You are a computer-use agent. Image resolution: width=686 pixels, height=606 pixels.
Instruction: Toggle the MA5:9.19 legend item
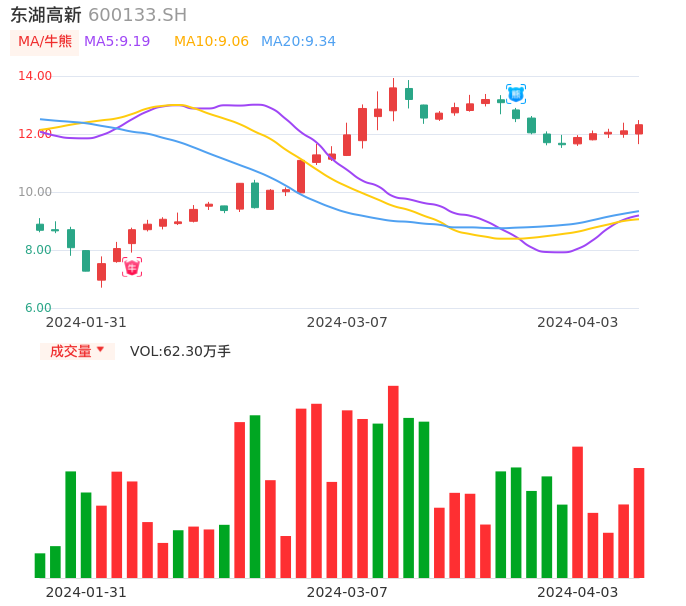(x=117, y=42)
